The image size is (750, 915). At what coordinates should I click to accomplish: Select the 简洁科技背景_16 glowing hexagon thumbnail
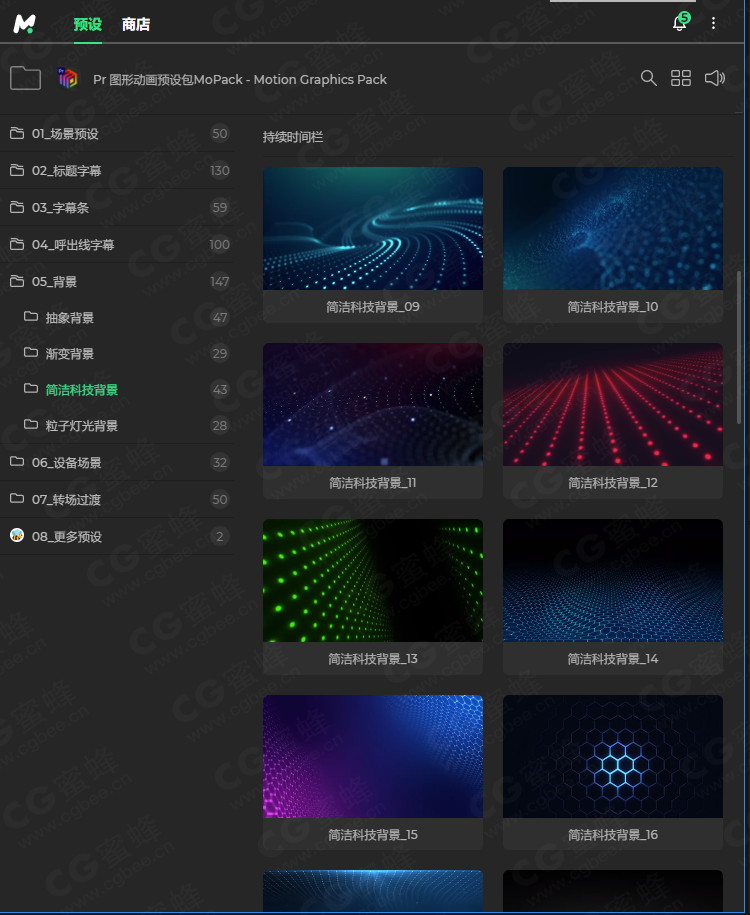(x=613, y=756)
